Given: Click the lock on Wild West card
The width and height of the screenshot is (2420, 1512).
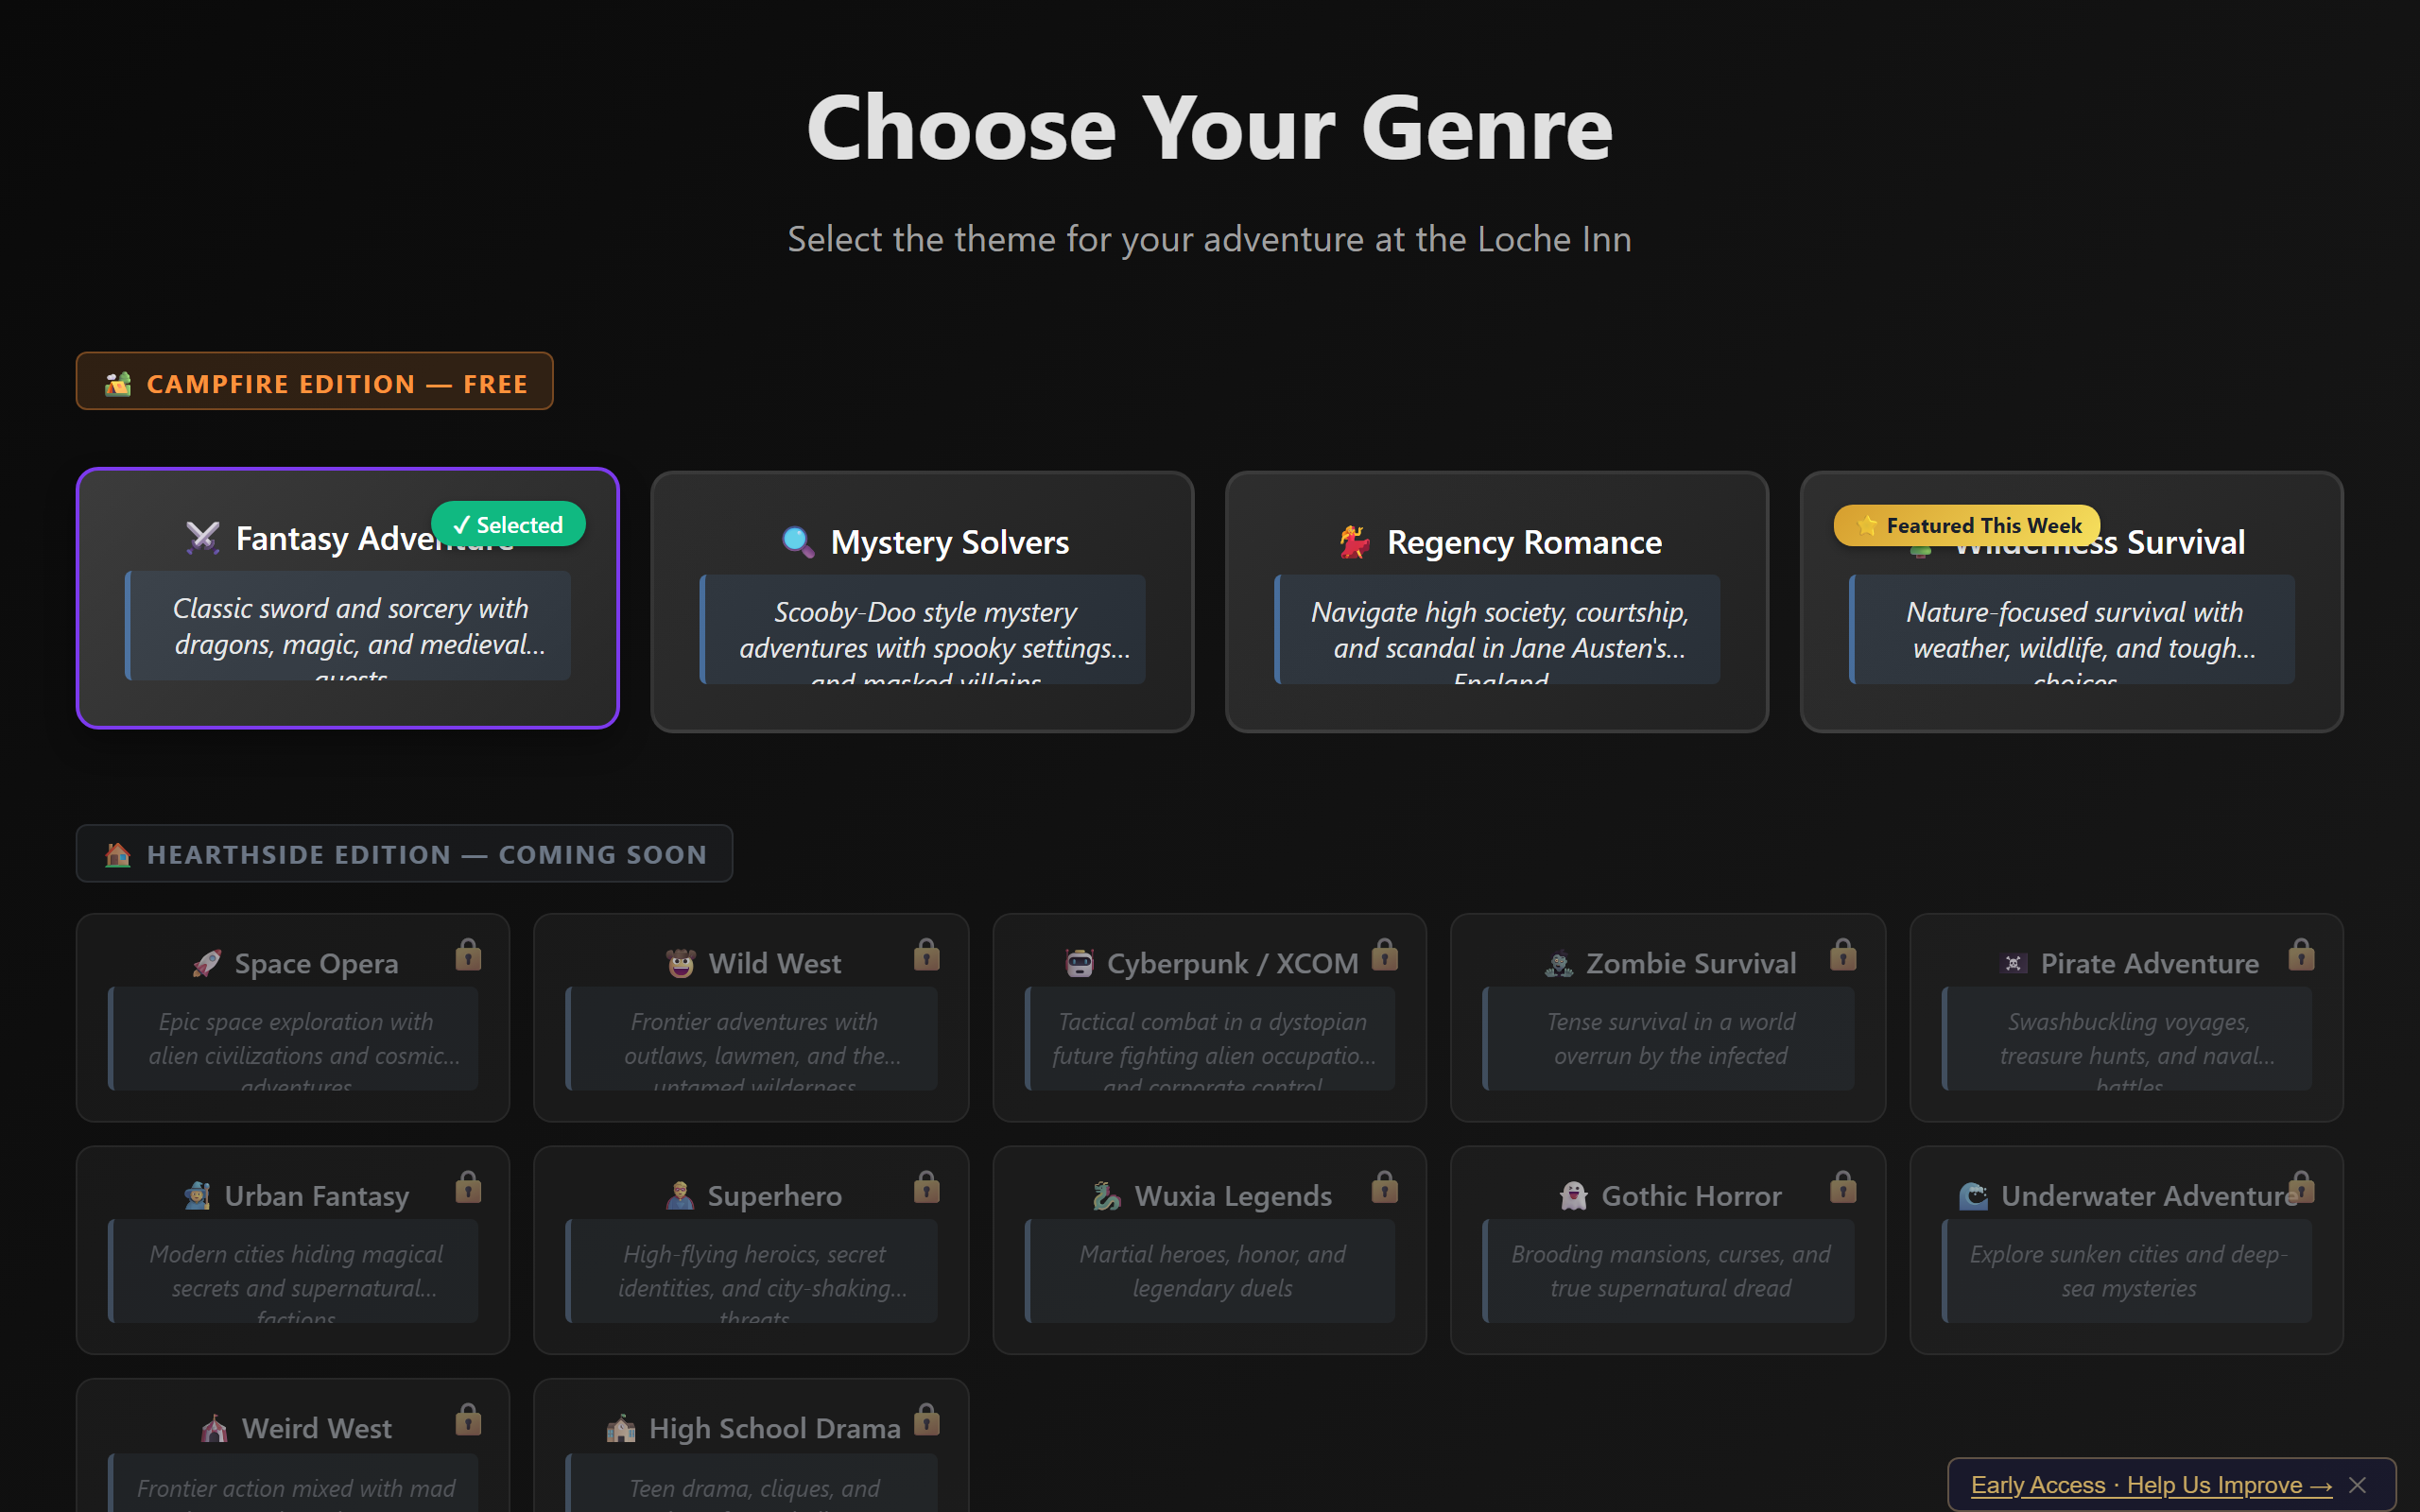Looking at the screenshot, I should [926, 956].
